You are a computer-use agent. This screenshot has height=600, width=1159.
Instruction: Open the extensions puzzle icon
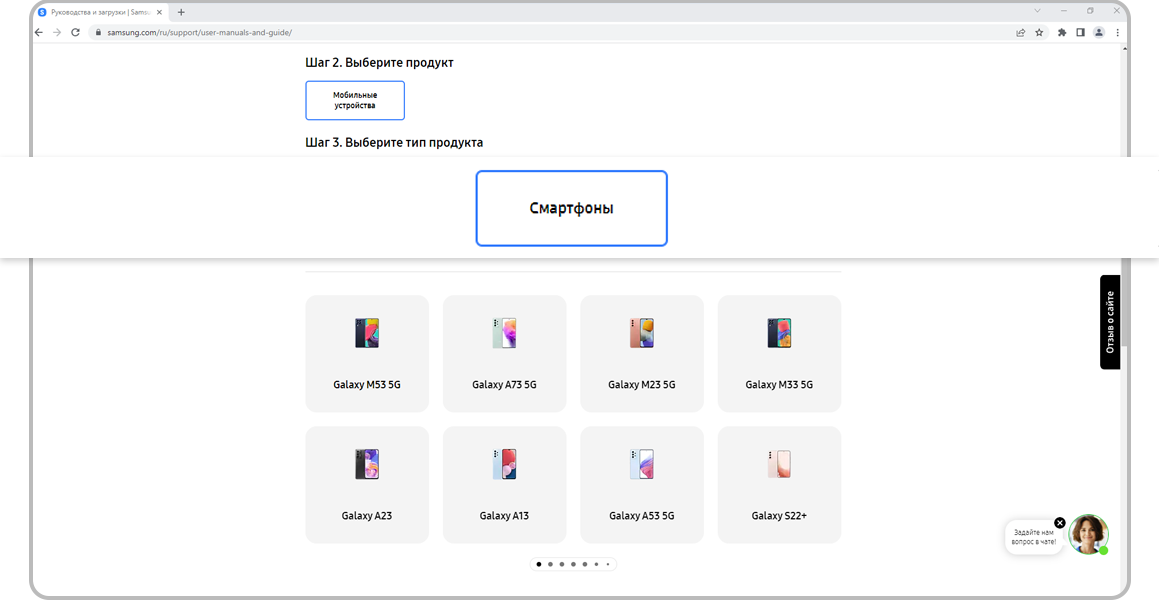point(1062,33)
